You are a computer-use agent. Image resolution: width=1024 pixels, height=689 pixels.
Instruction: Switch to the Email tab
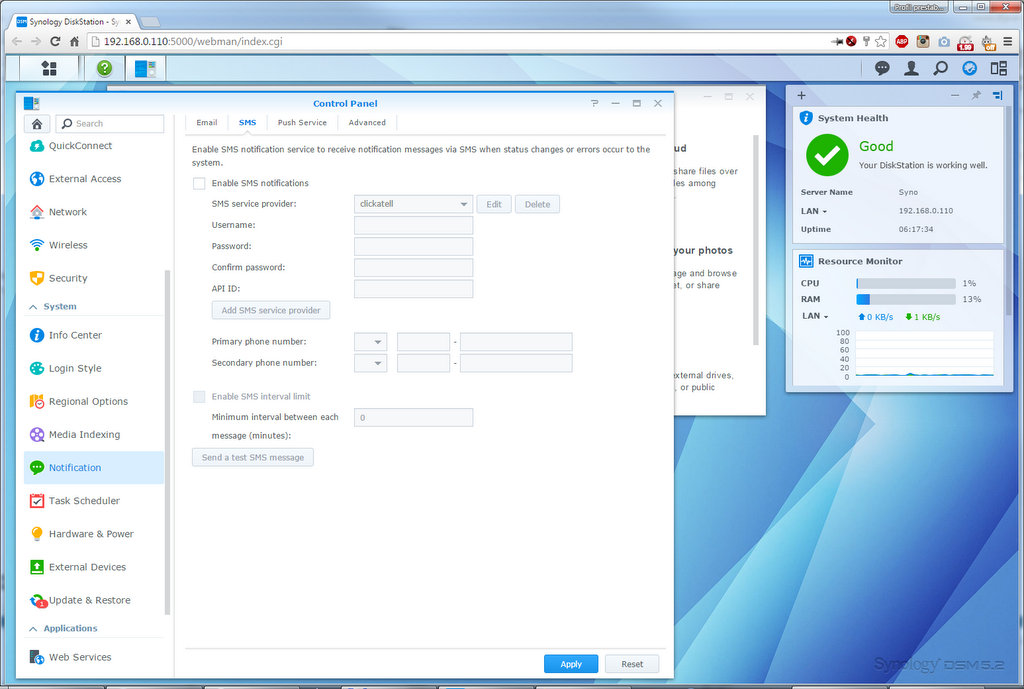pos(206,123)
